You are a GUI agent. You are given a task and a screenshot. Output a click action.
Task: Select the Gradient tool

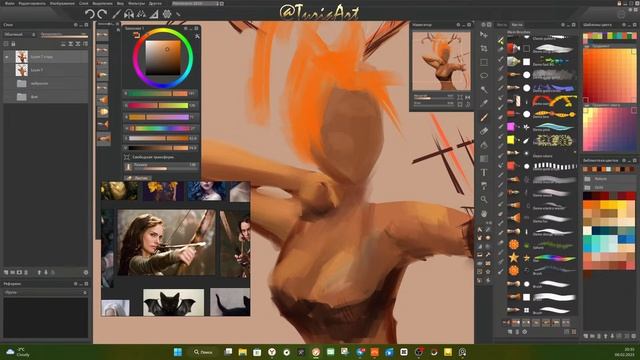(x=484, y=159)
